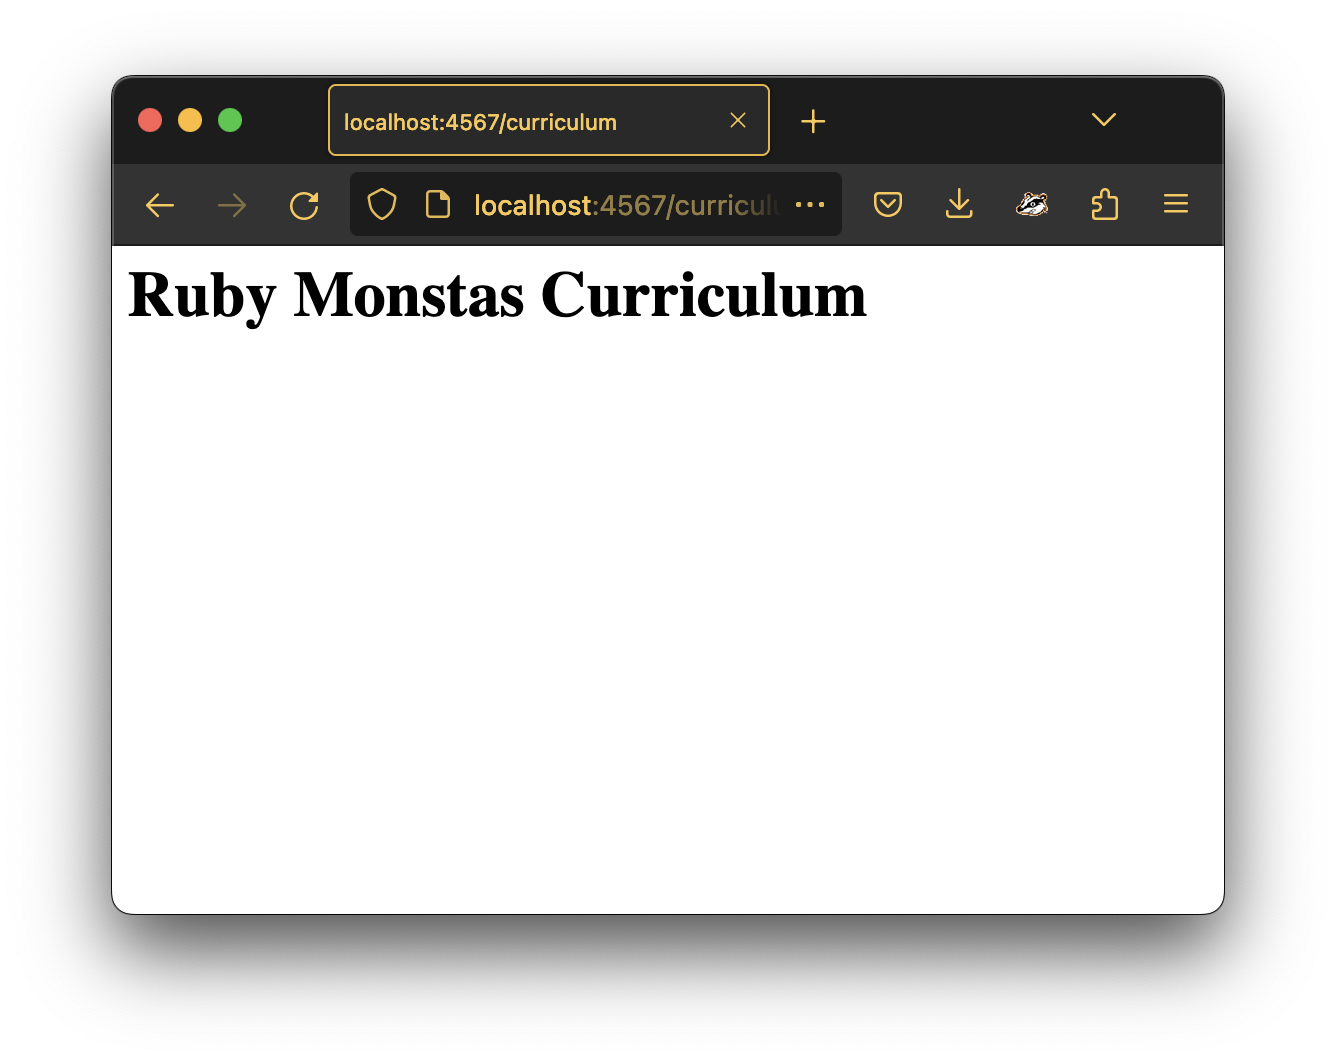Click the green fullscreen traffic light

229,120
